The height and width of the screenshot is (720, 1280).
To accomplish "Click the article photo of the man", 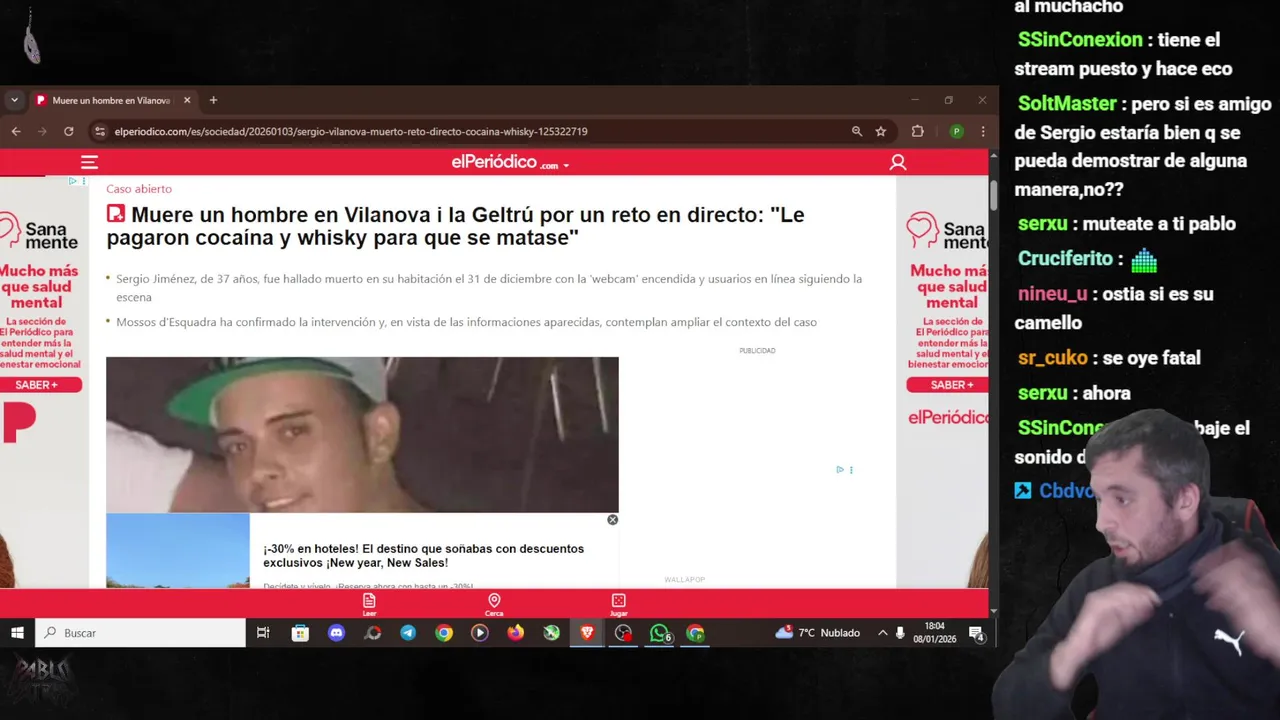I will [x=362, y=434].
